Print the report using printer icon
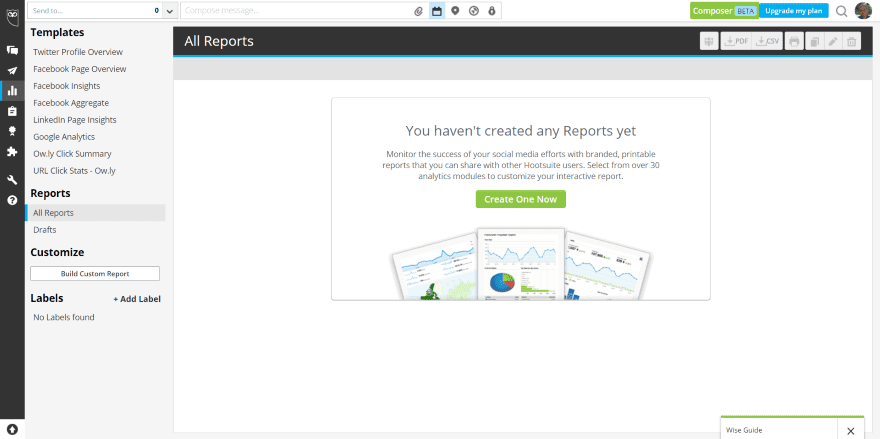Screen dimensions: 880x439 coord(794,42)
